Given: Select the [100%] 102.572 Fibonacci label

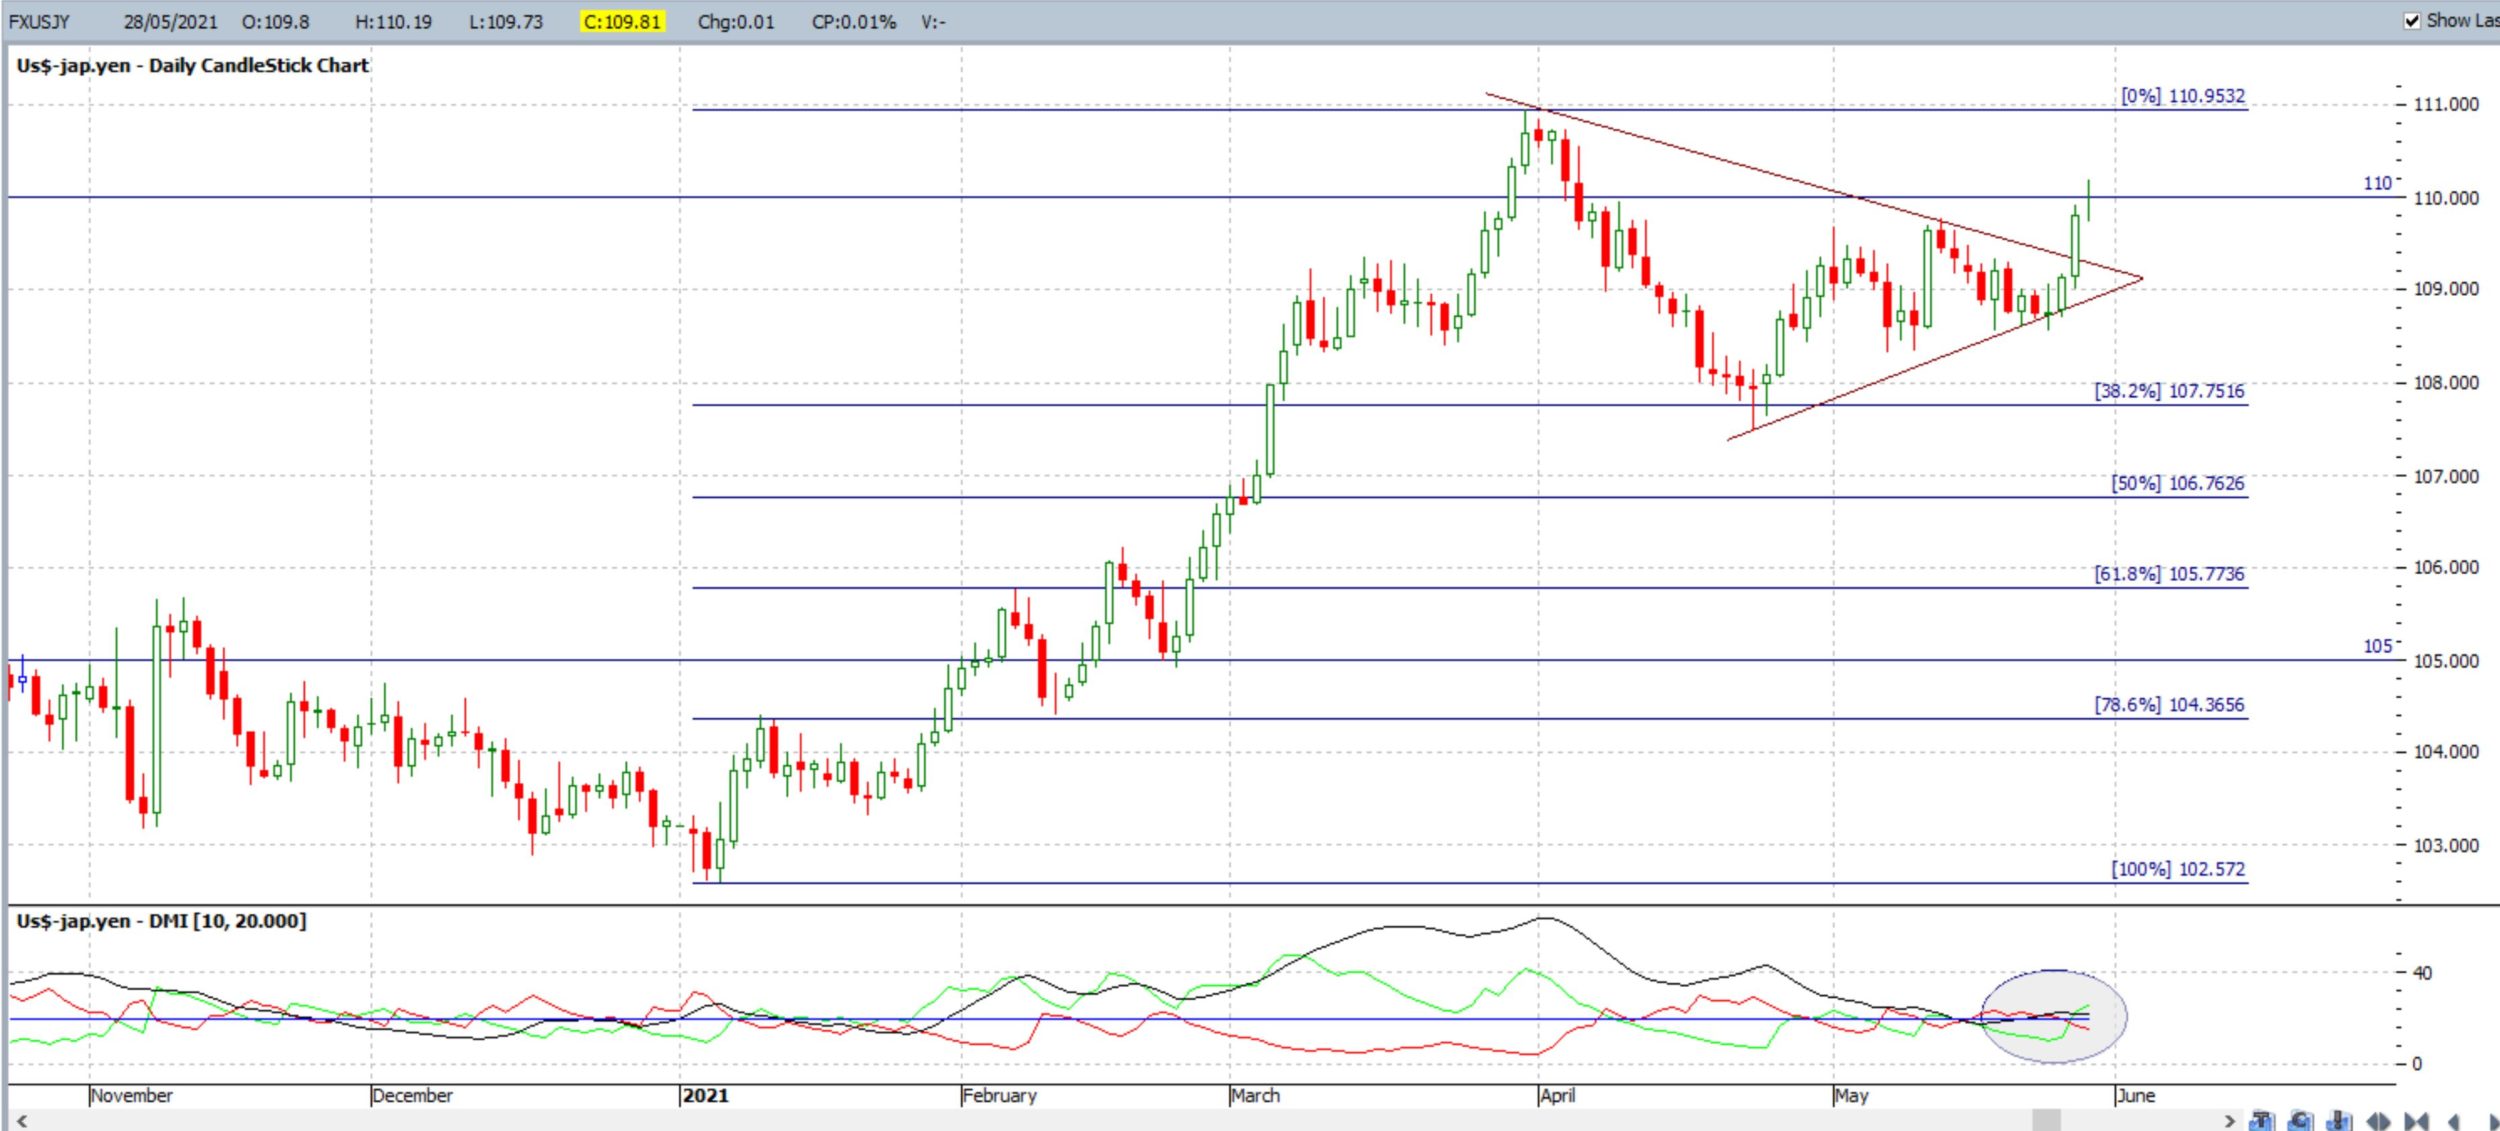Looking at the screenshot, I should click(x=2178, y=869).
